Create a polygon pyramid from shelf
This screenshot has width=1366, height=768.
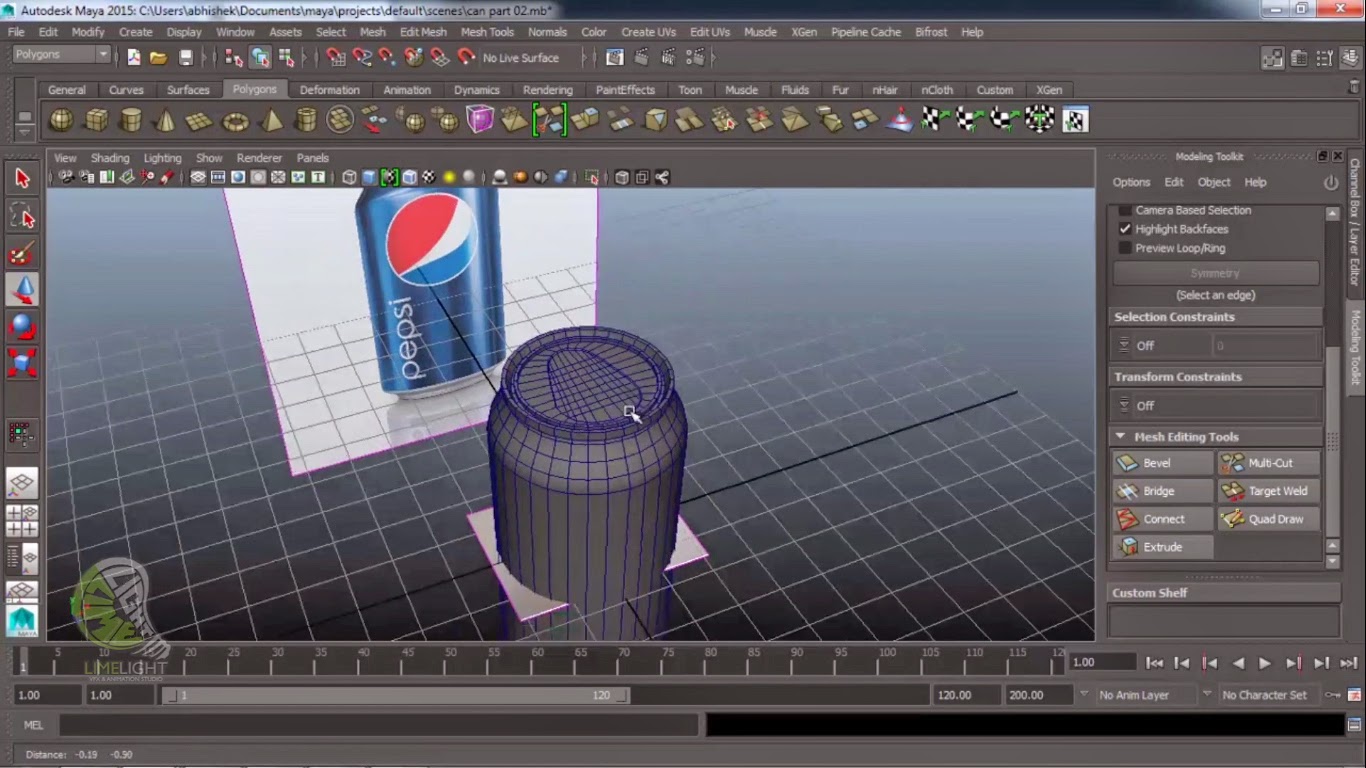pyautogui.click(x=270, y=120)
